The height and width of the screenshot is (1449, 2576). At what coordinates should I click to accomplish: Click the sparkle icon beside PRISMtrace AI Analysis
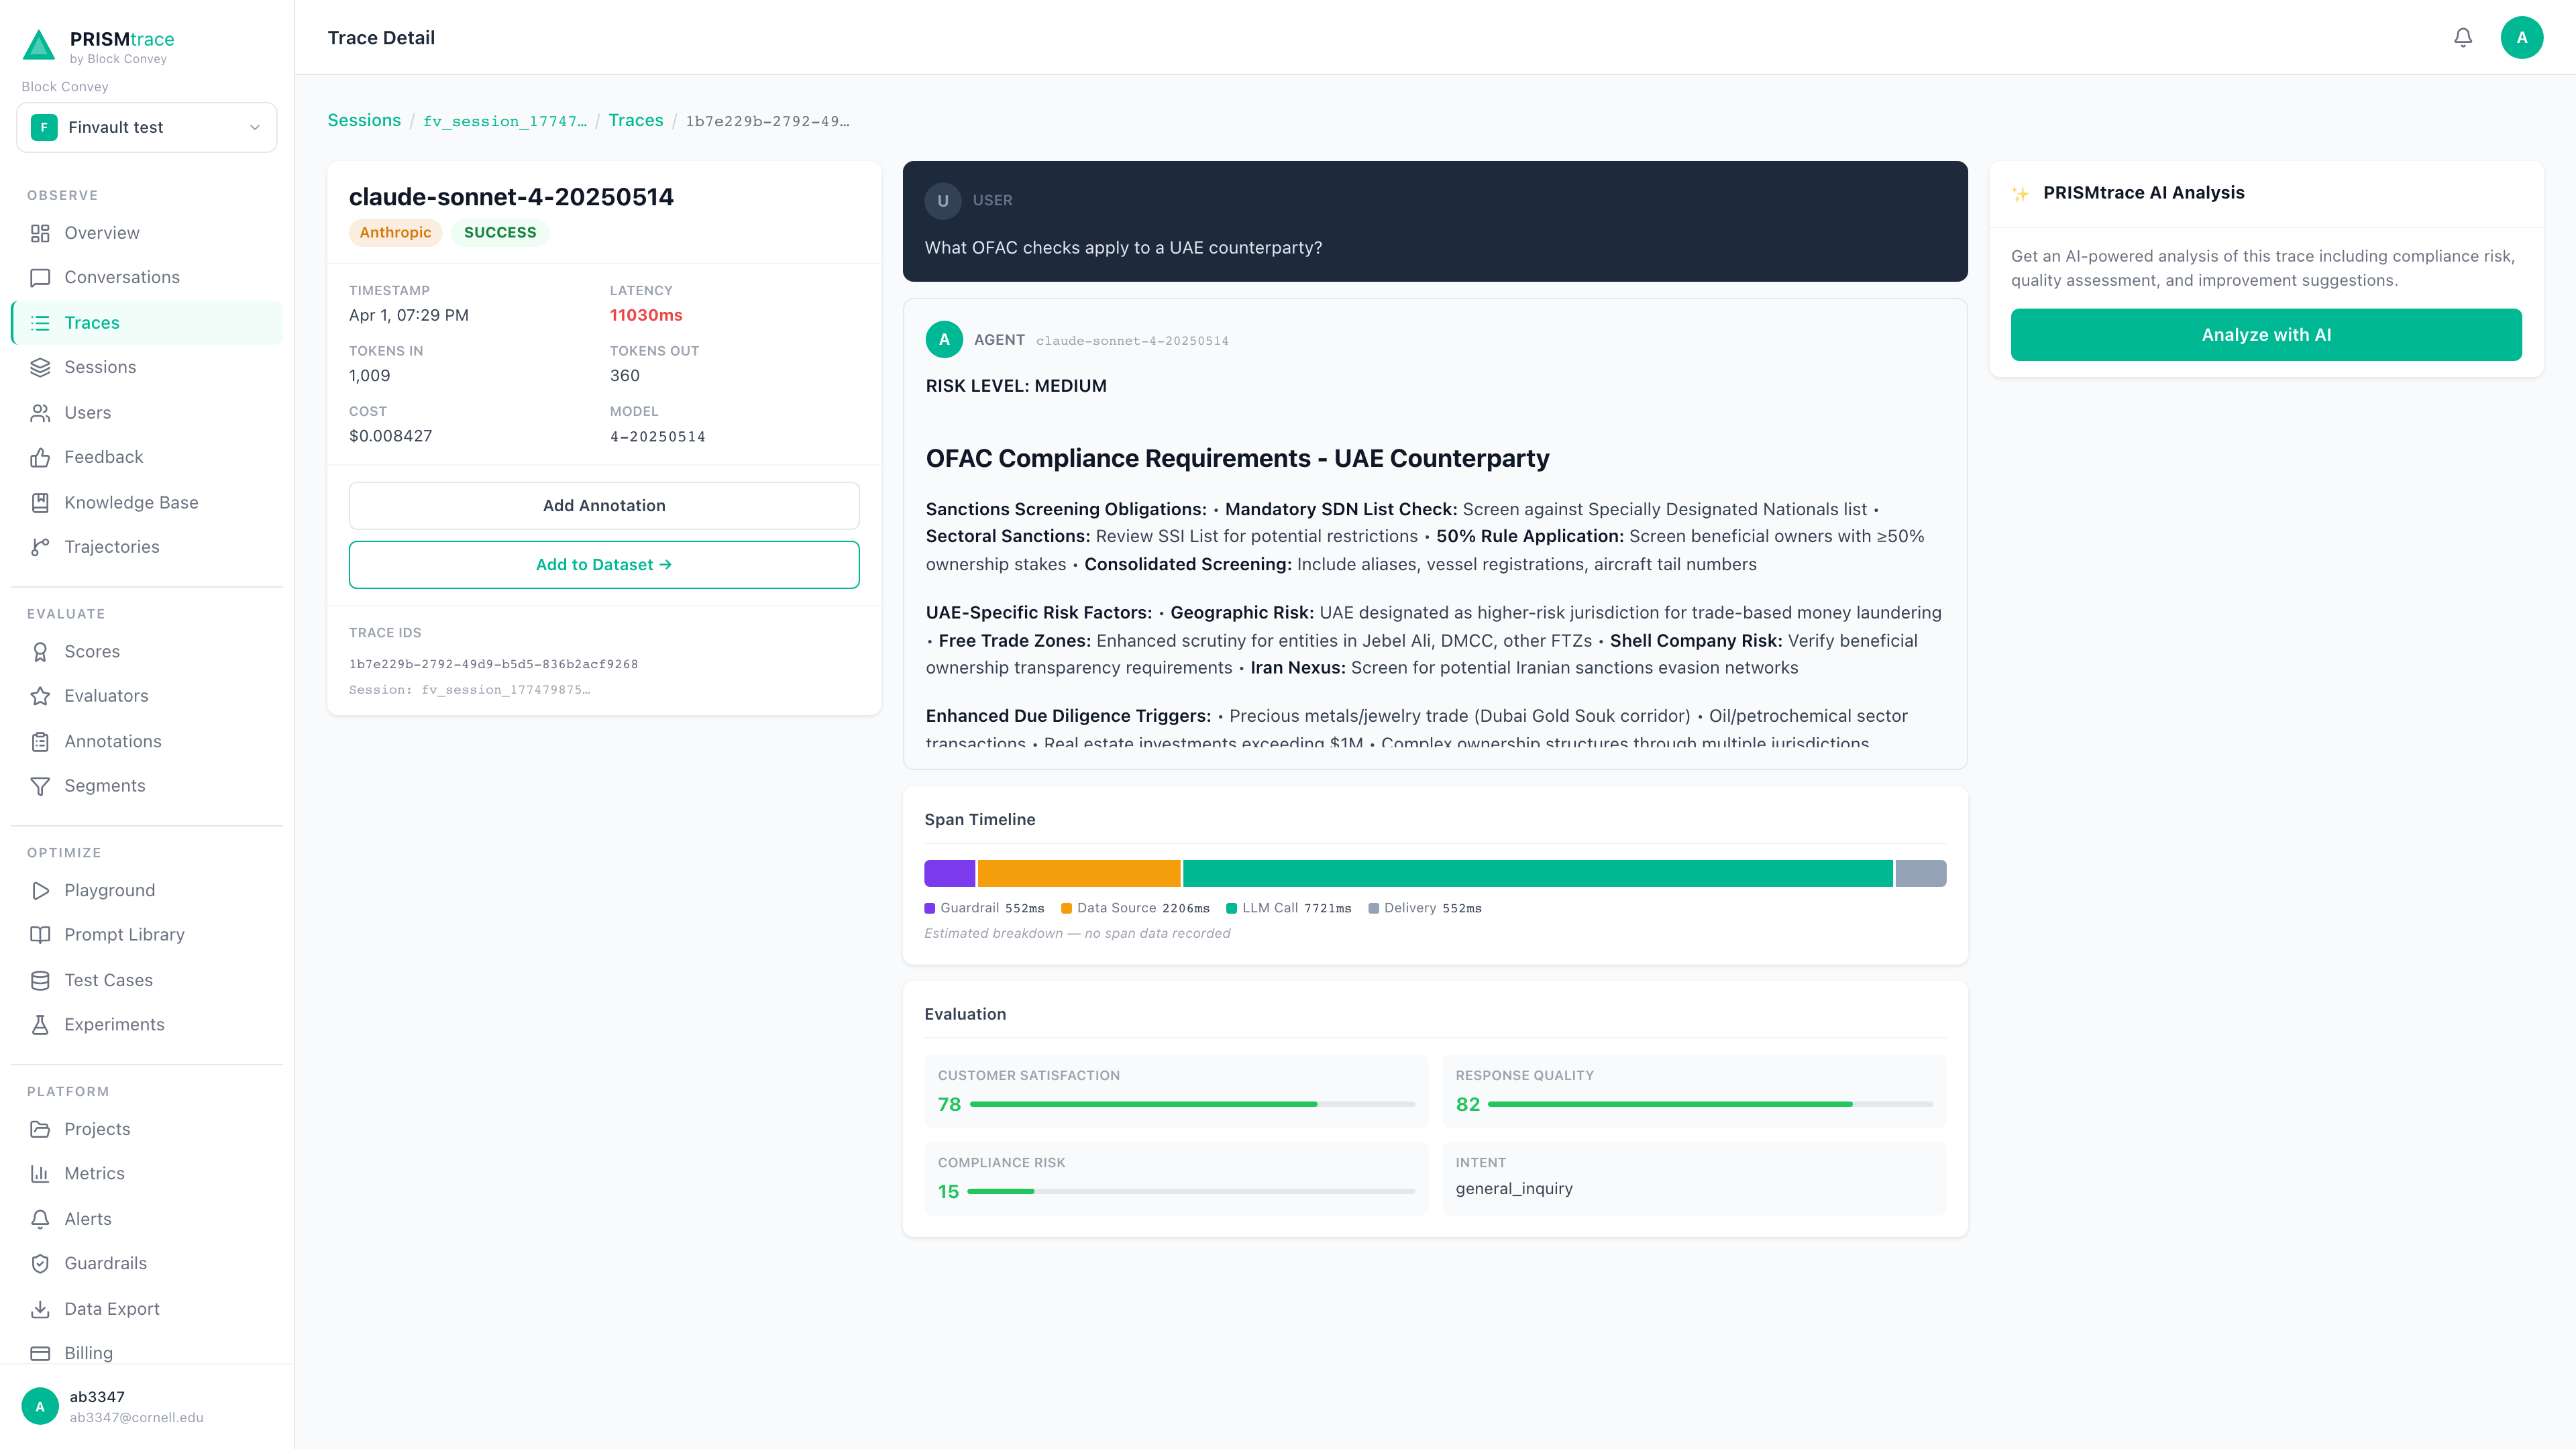(2020, 194)
